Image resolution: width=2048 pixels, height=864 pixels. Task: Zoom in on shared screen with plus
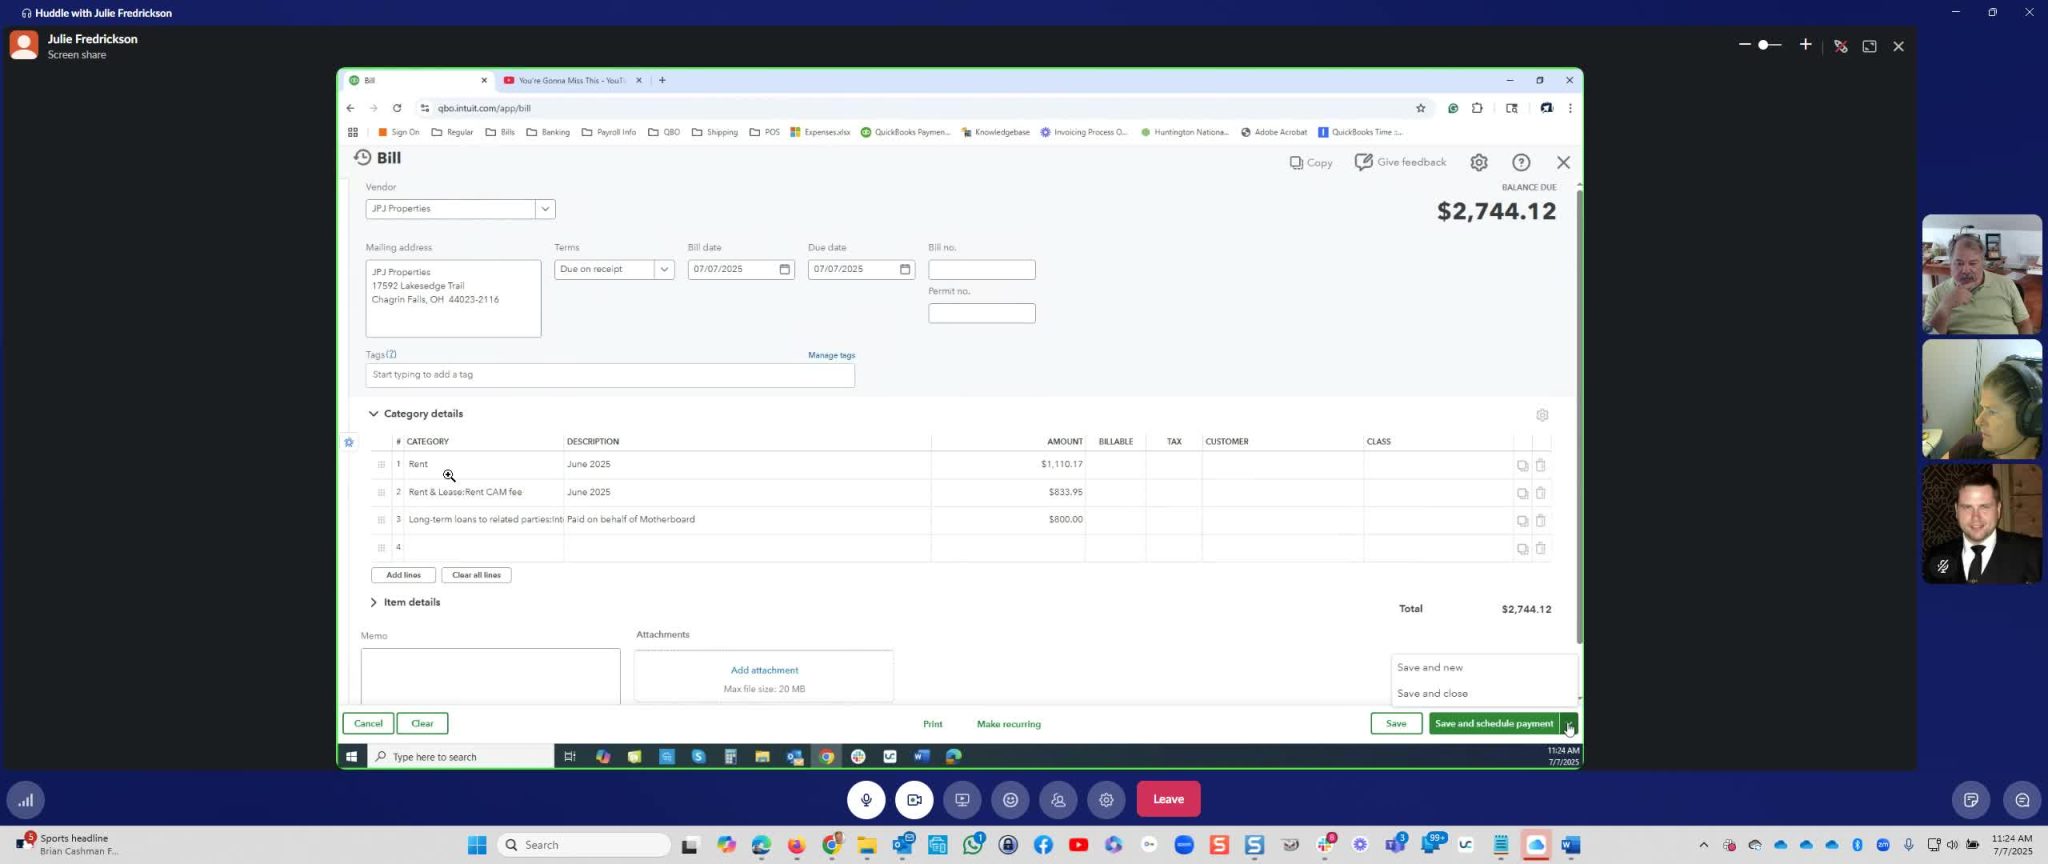[1805, 45]
